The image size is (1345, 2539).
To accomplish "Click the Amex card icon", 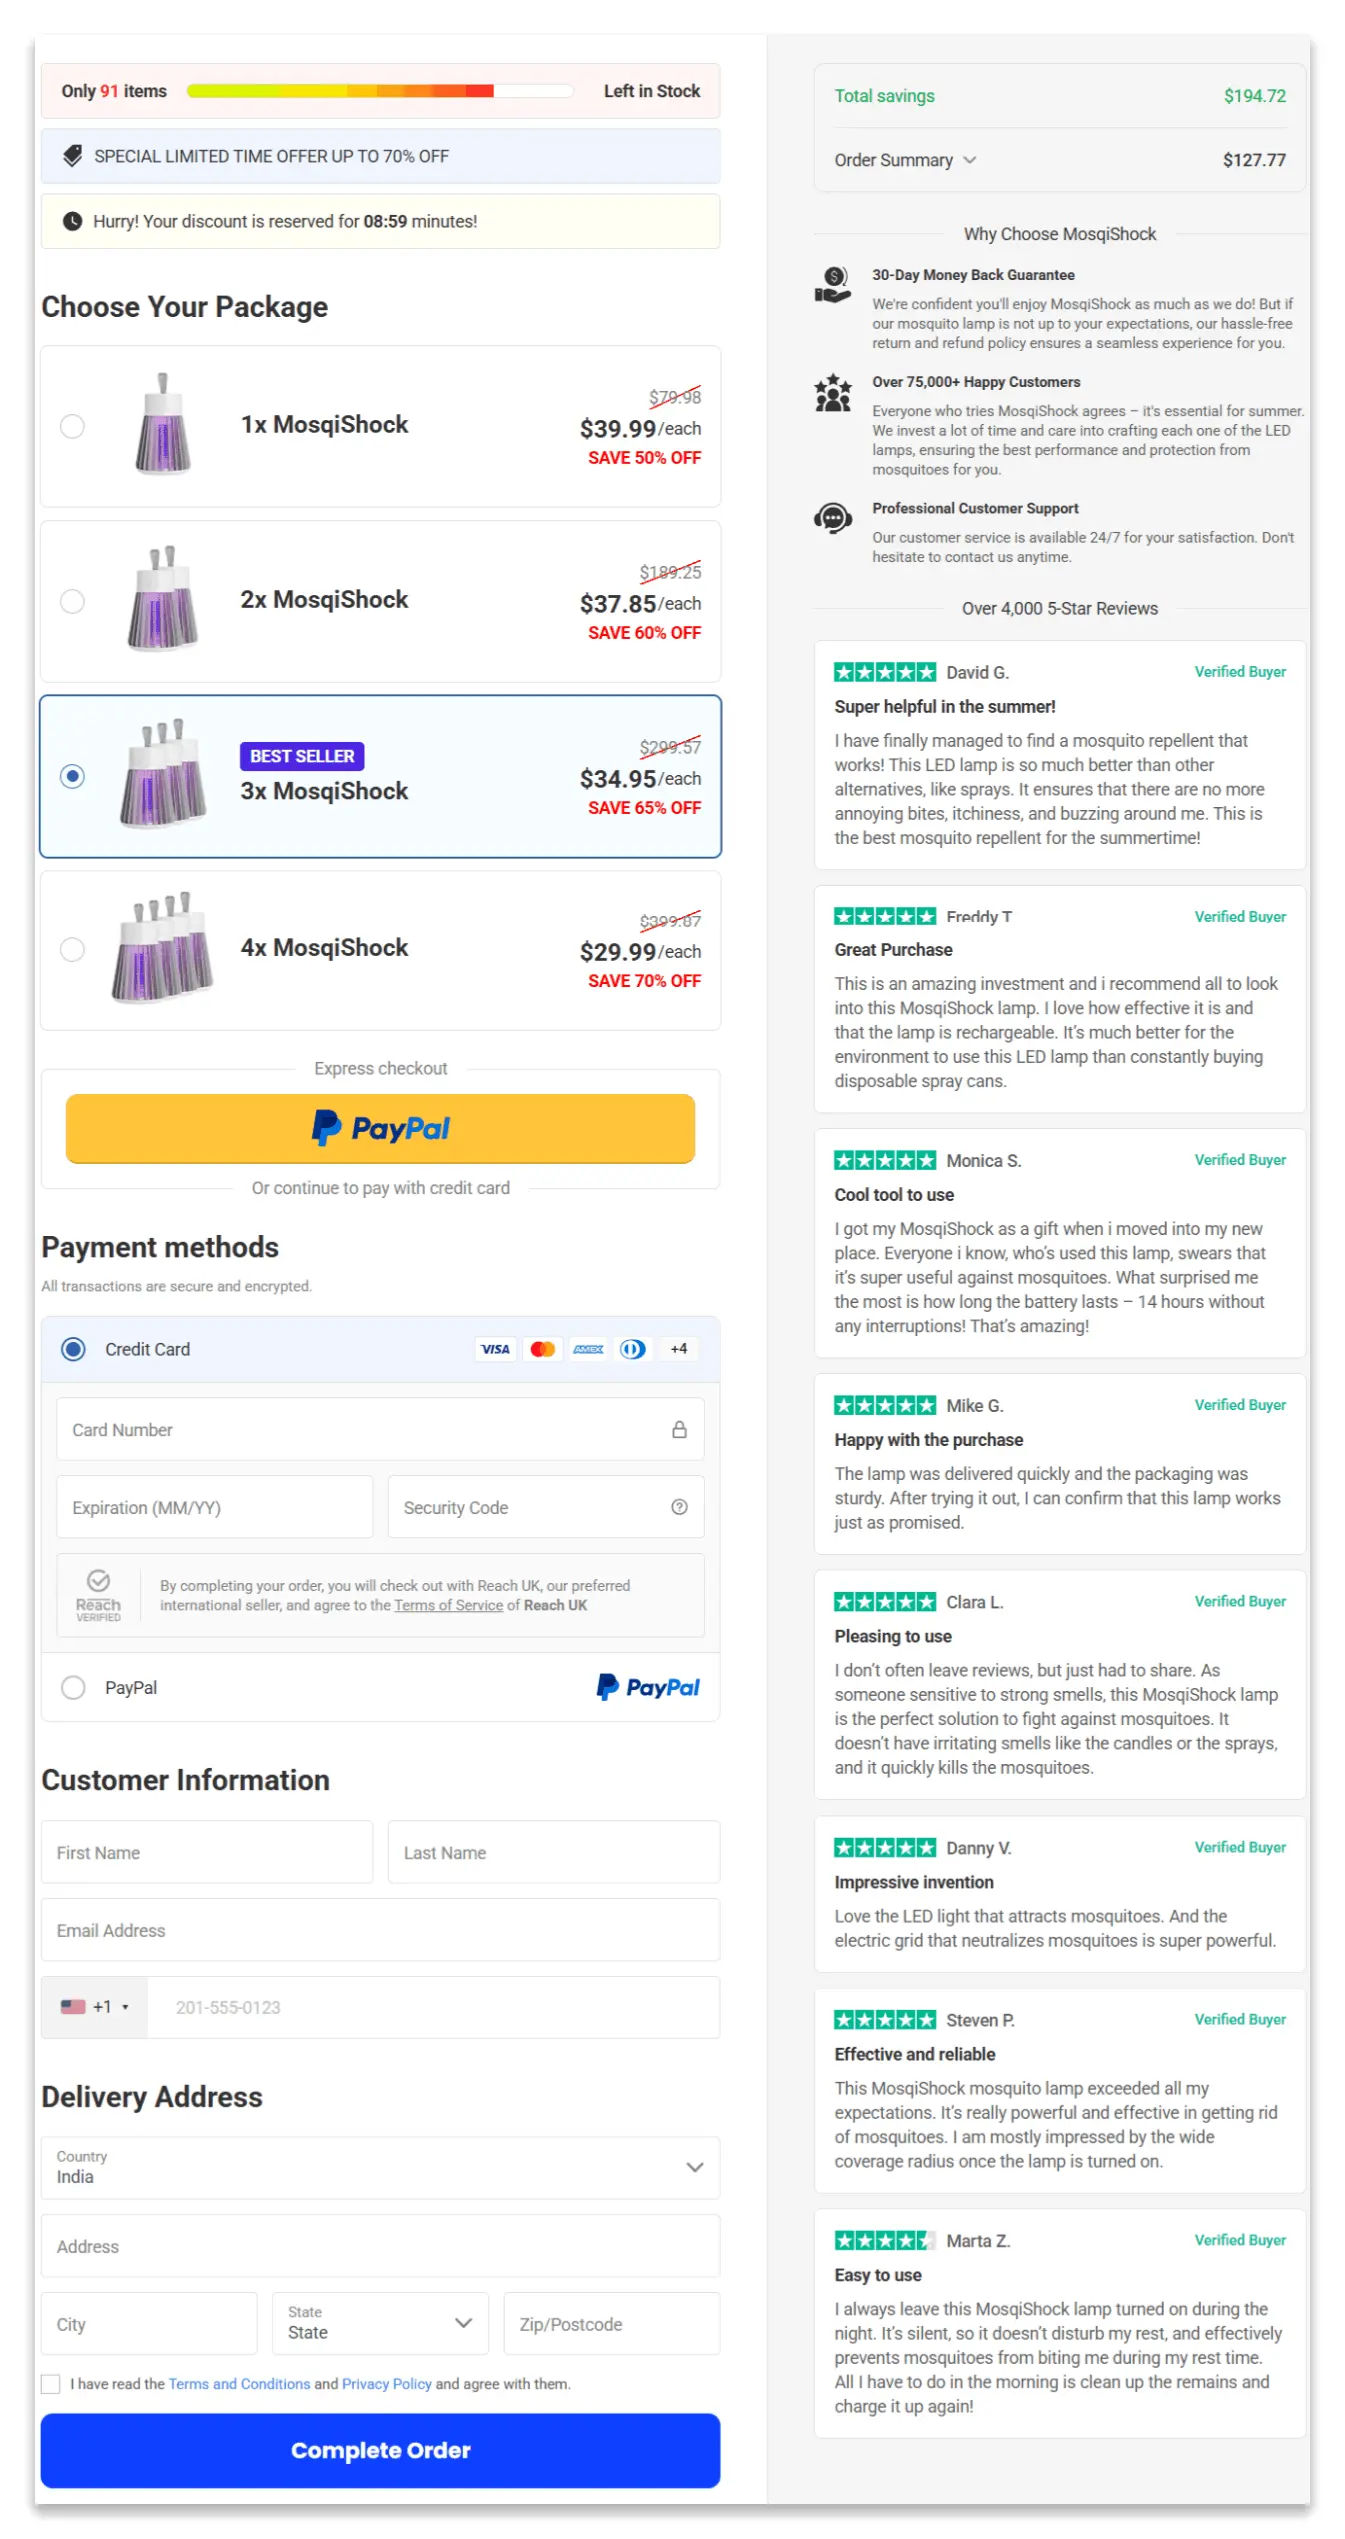I will point(588,1349).
